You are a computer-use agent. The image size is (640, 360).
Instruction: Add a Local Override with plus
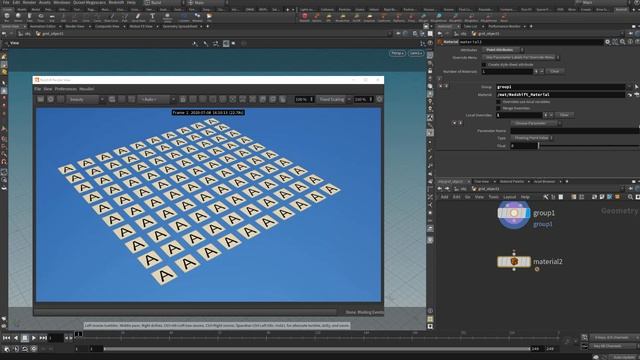coord(546,115)
